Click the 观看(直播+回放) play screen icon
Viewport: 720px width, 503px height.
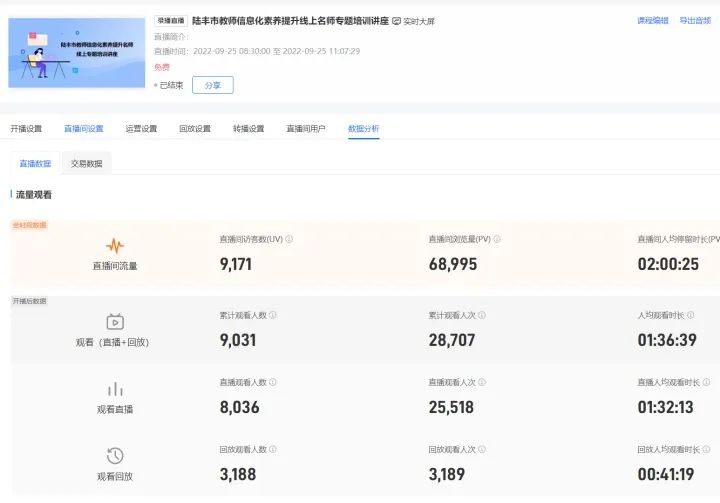point(115,321)
